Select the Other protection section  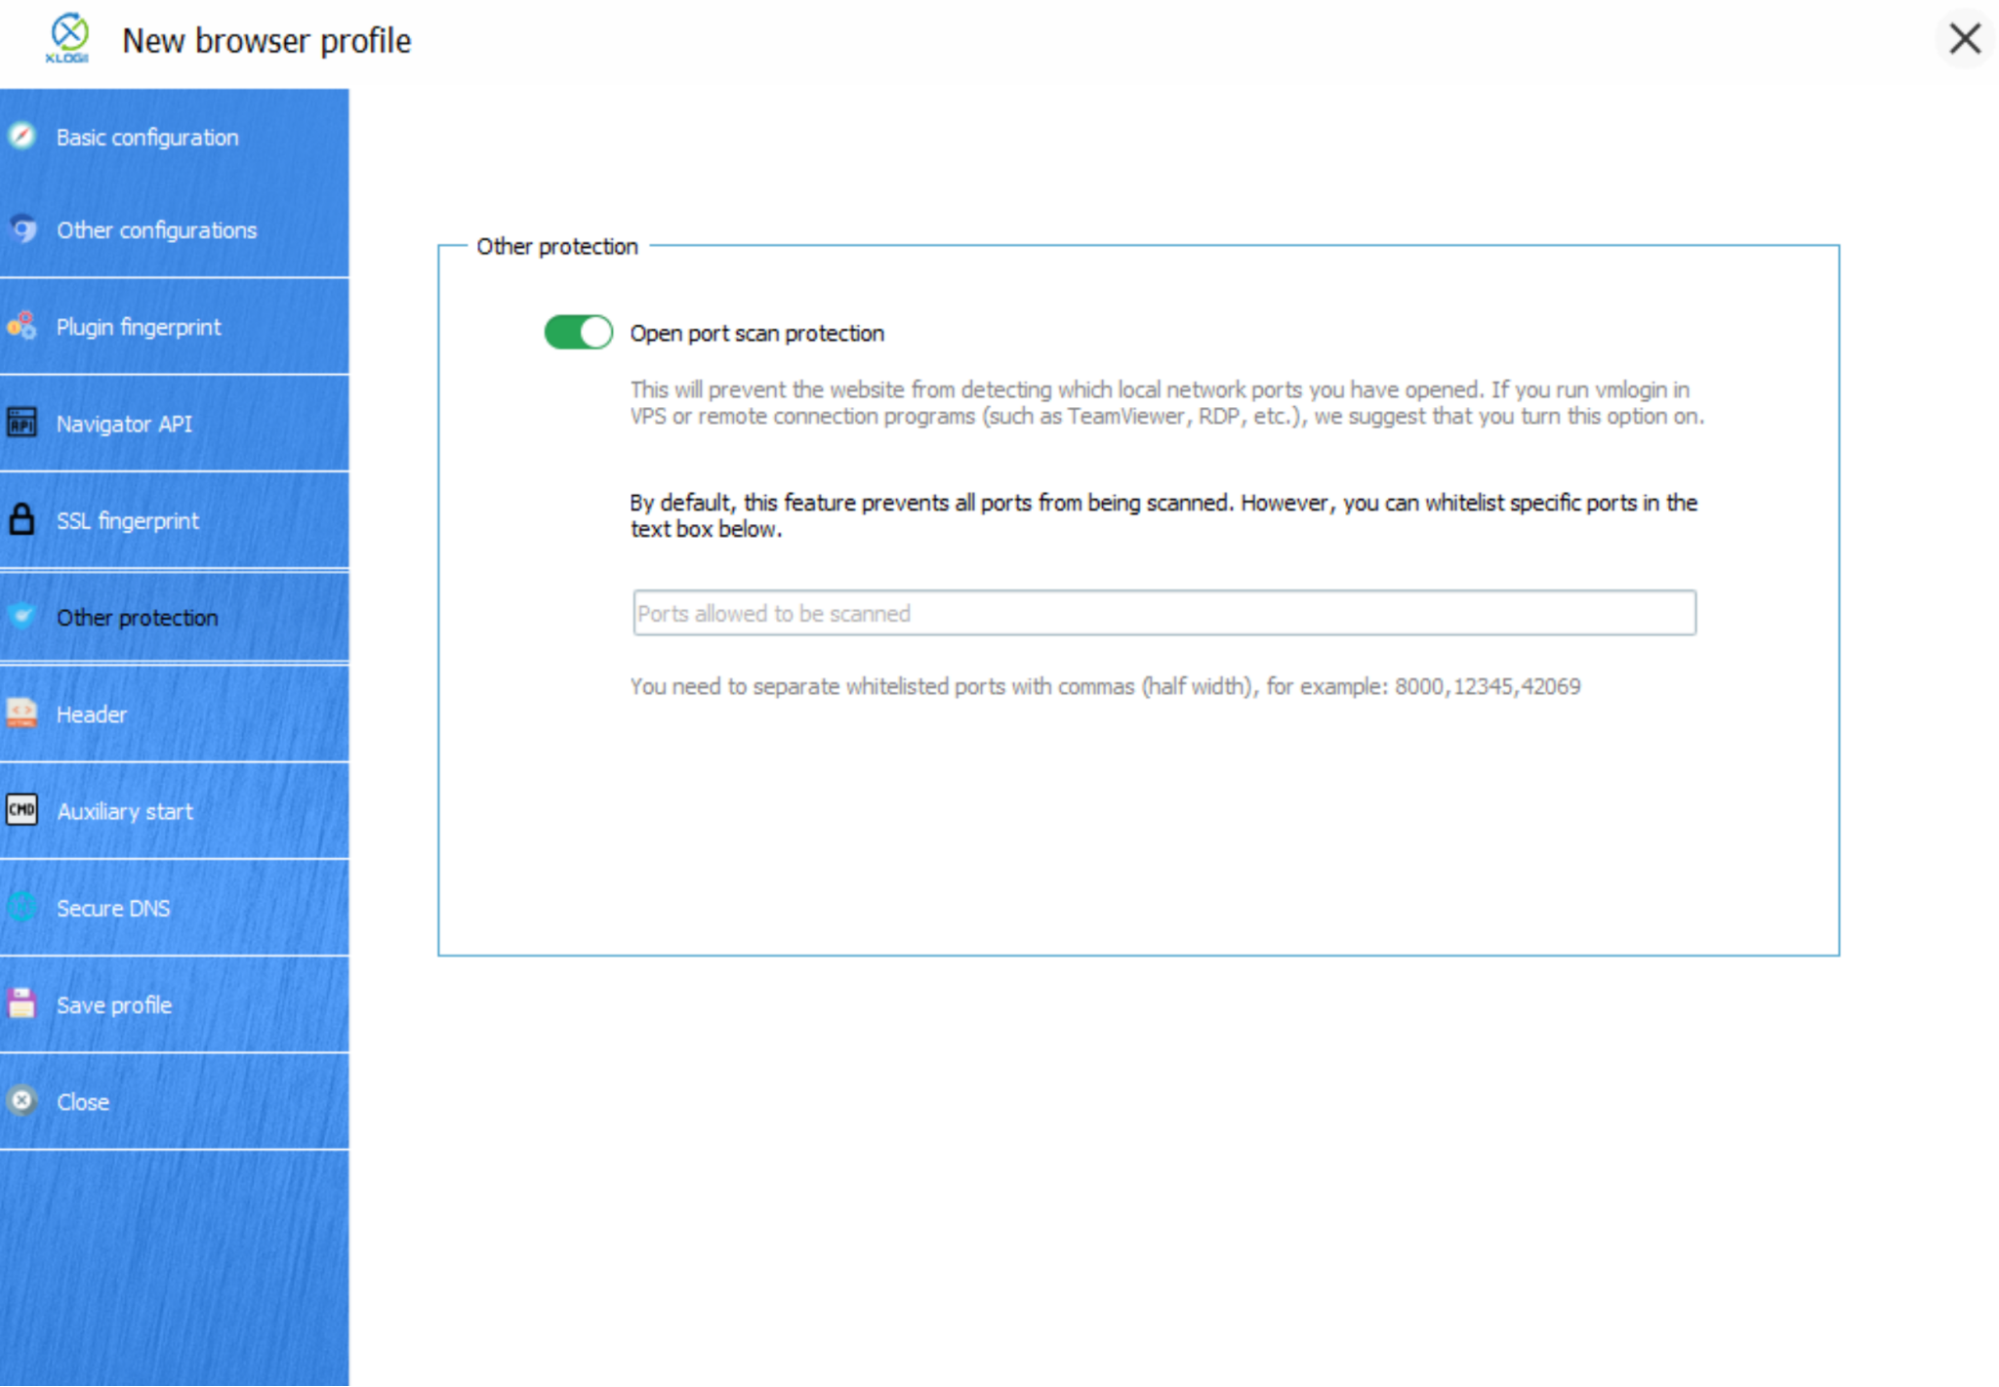click(x=174, y=617)
